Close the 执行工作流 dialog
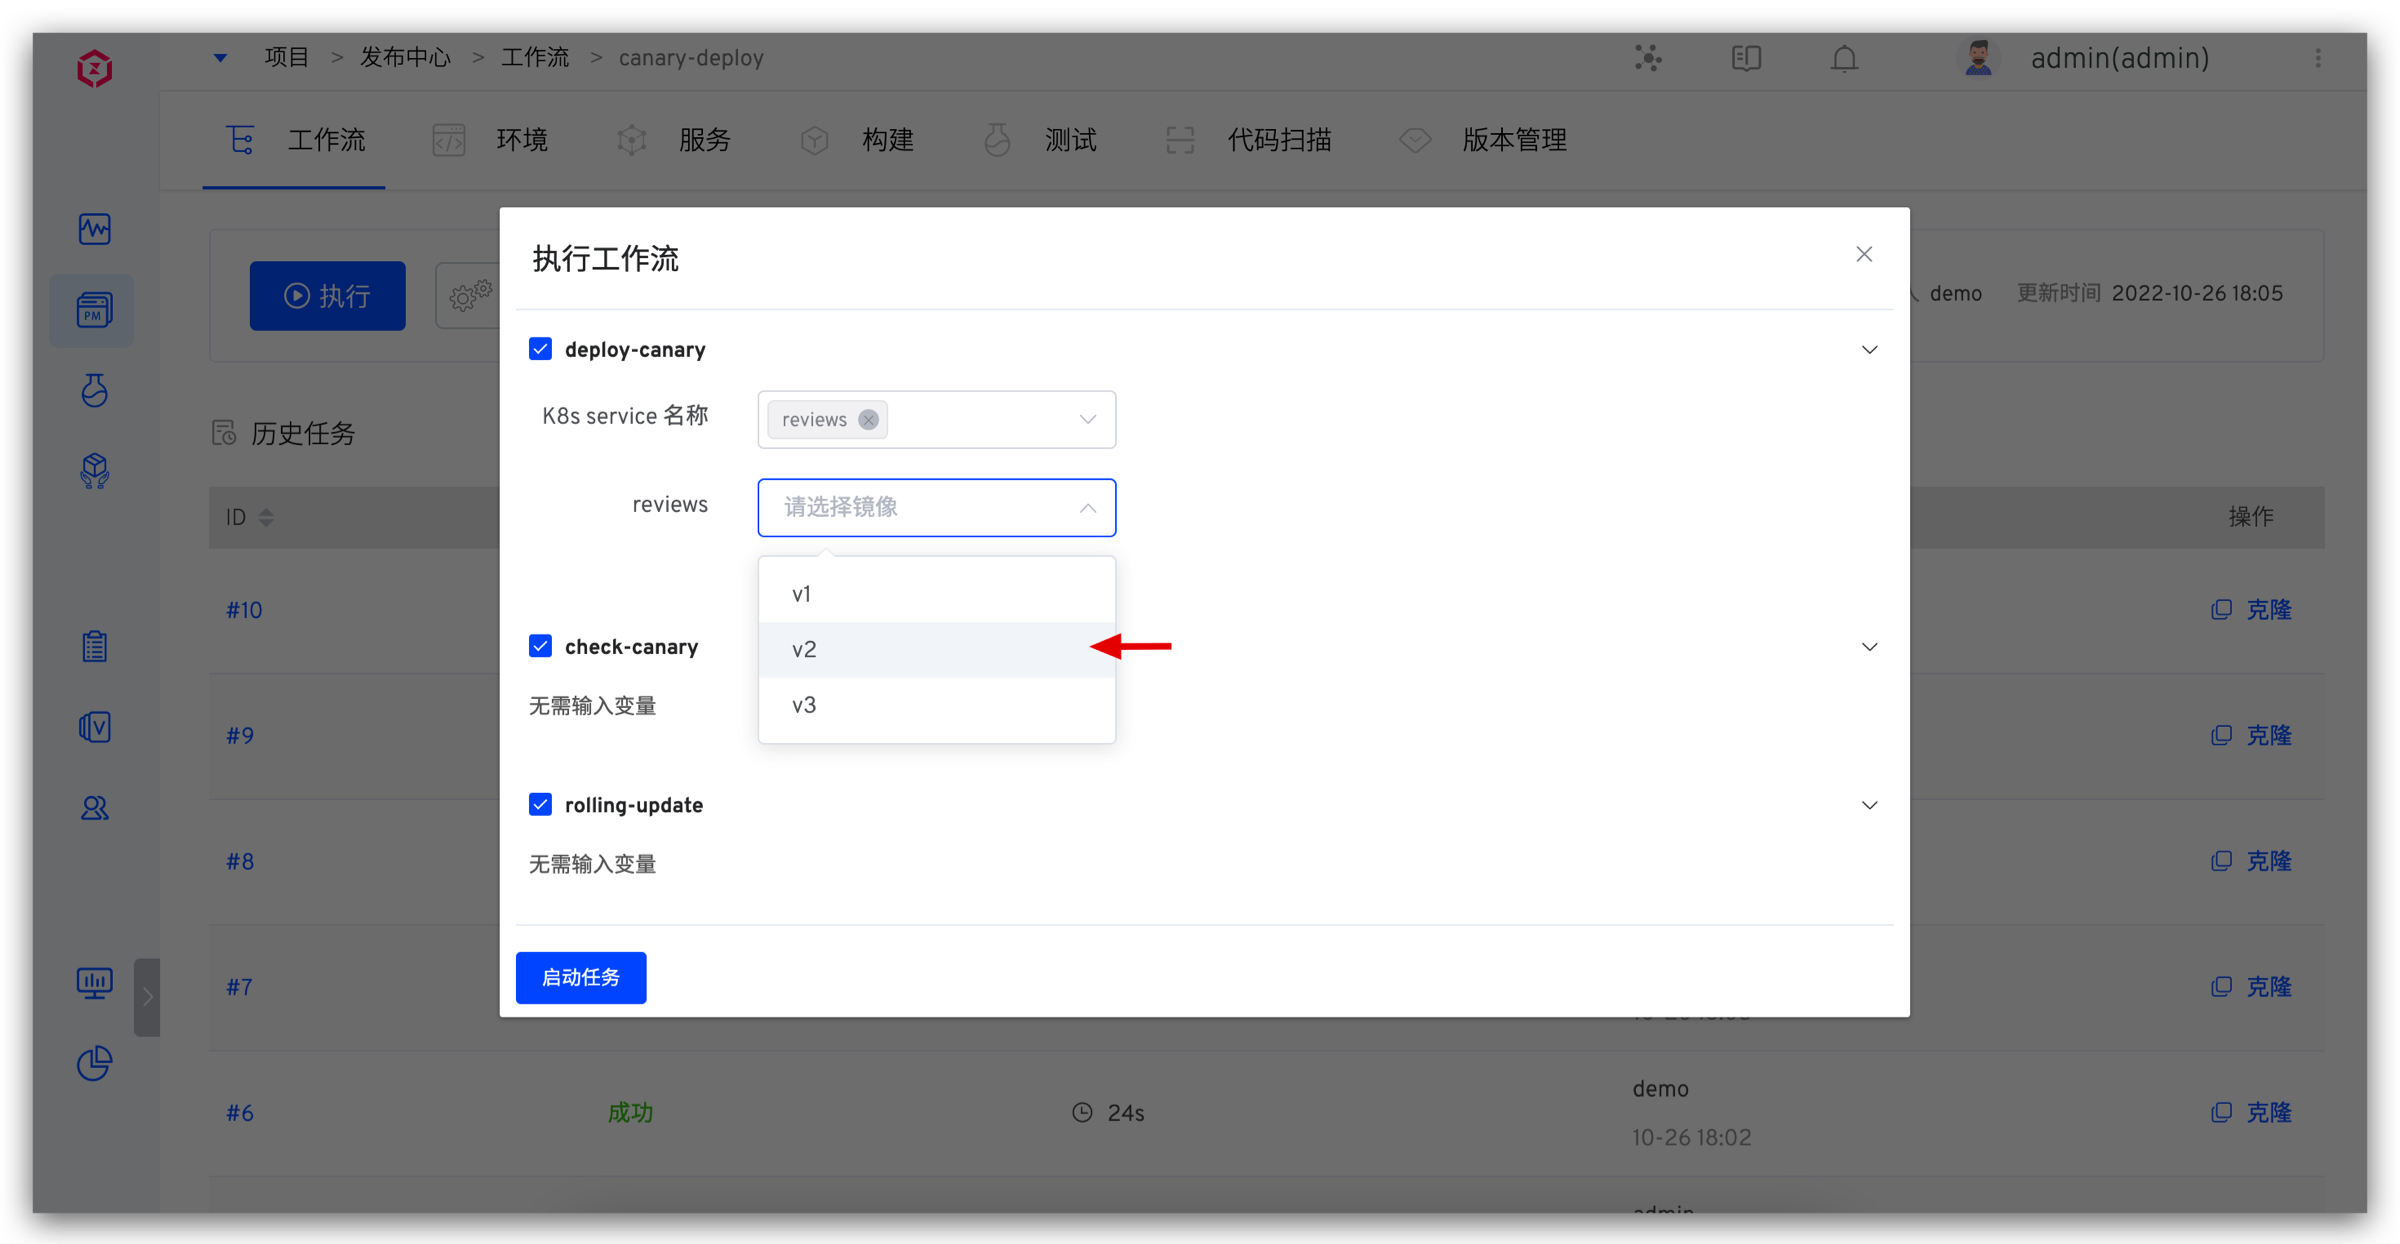The height and width of the screenshot is (1244, 2400). point(1864,255)
